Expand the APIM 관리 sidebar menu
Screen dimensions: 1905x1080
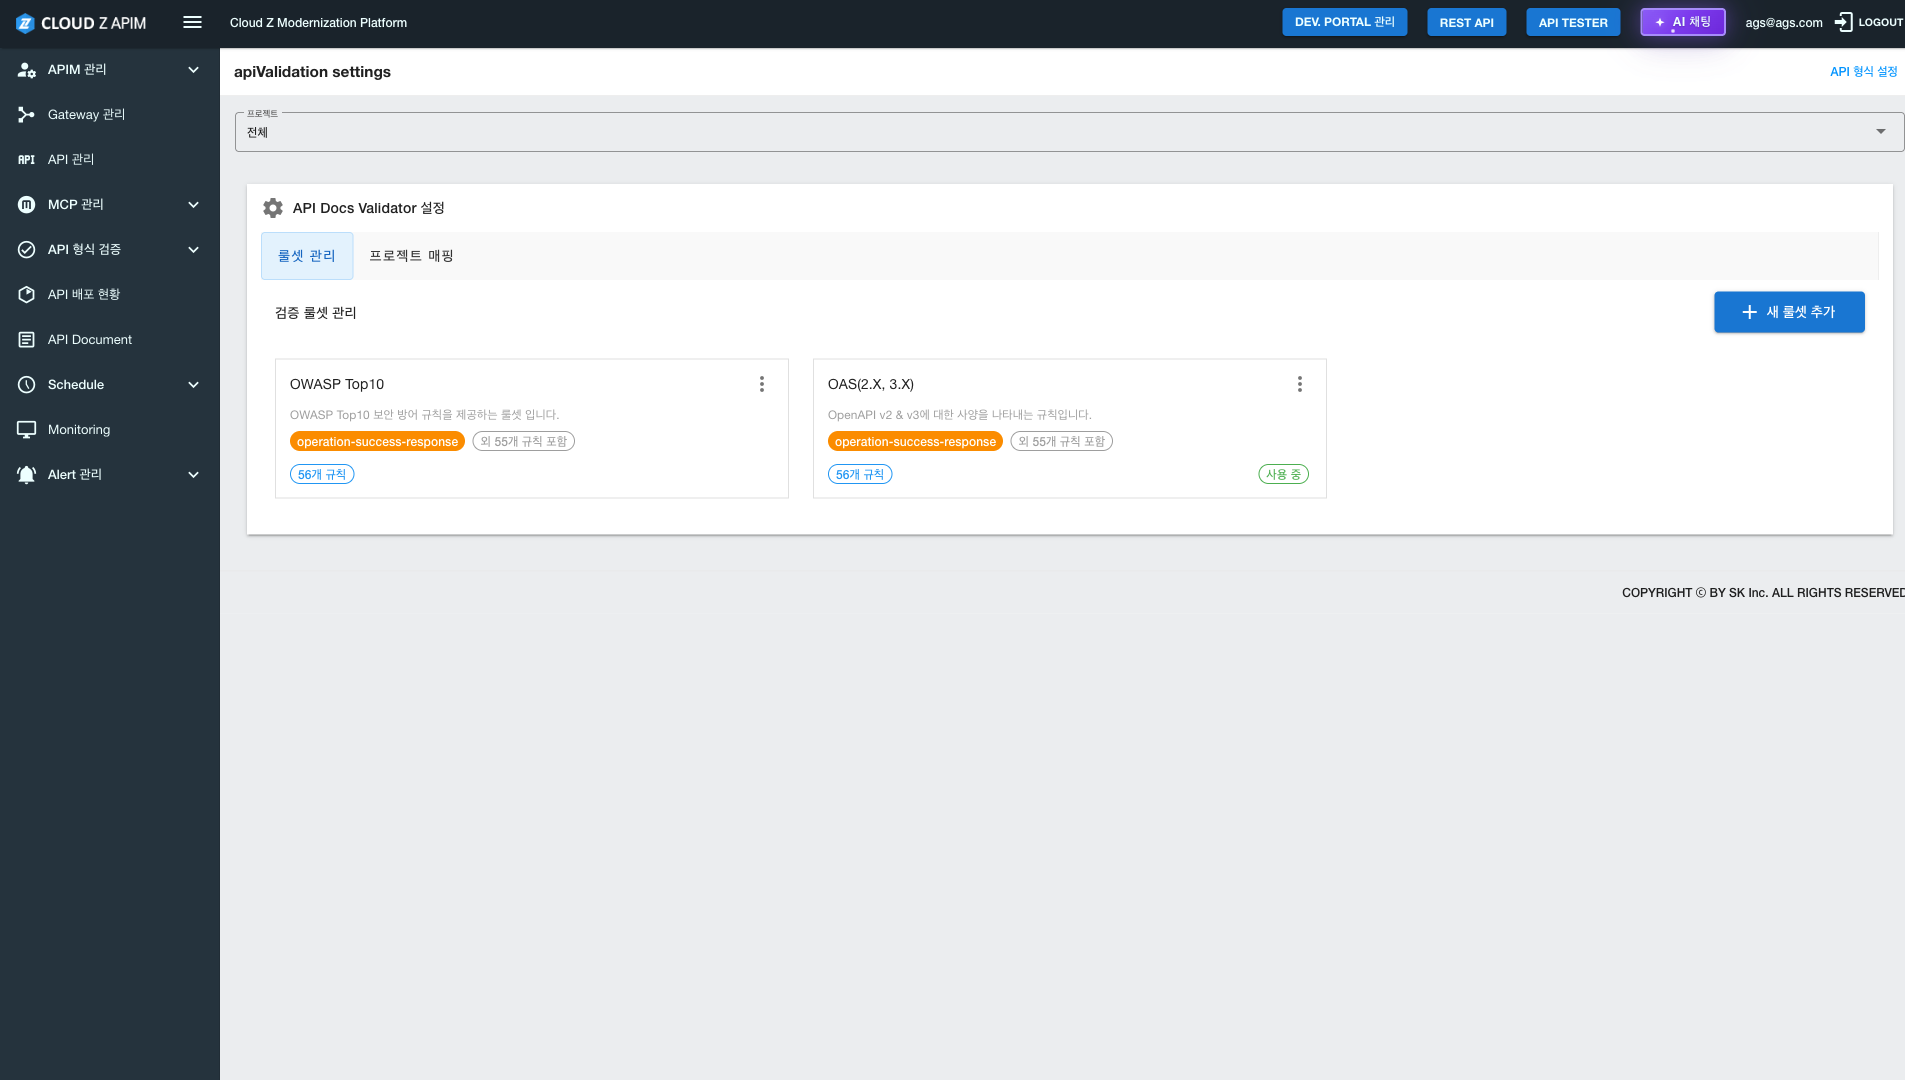[x=193, y=70]
